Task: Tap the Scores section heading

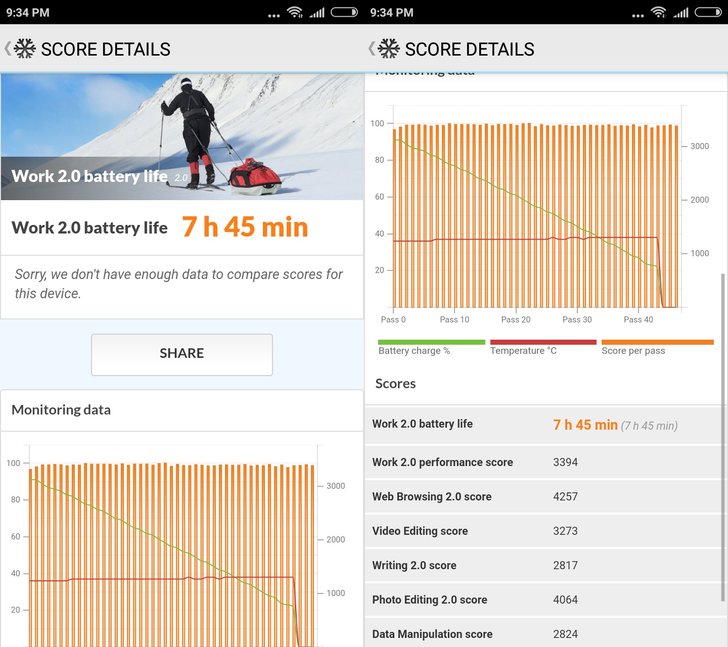Action: (396, 383)
